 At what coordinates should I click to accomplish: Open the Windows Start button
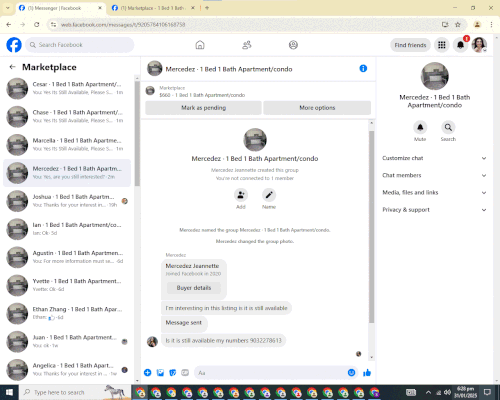9,392
